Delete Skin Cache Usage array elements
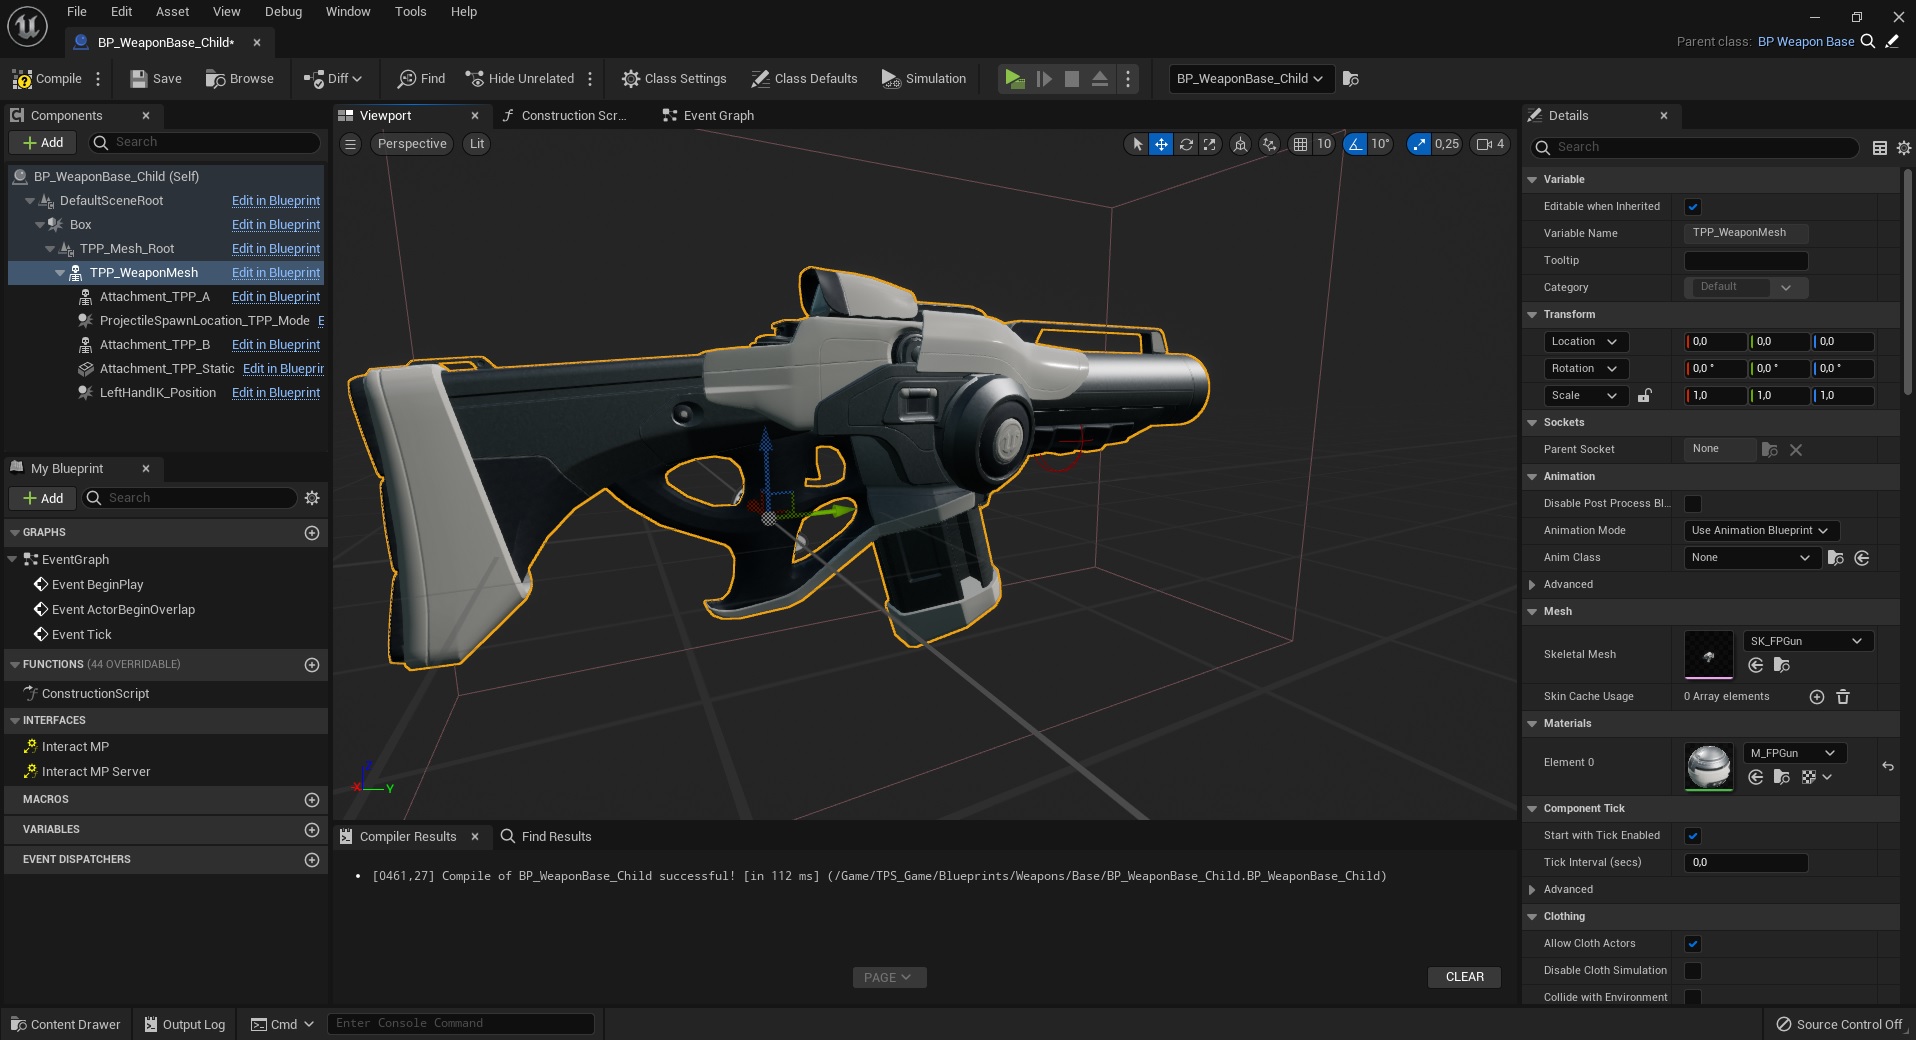The image size is (1916, 1040). (x=1843, y=697)
